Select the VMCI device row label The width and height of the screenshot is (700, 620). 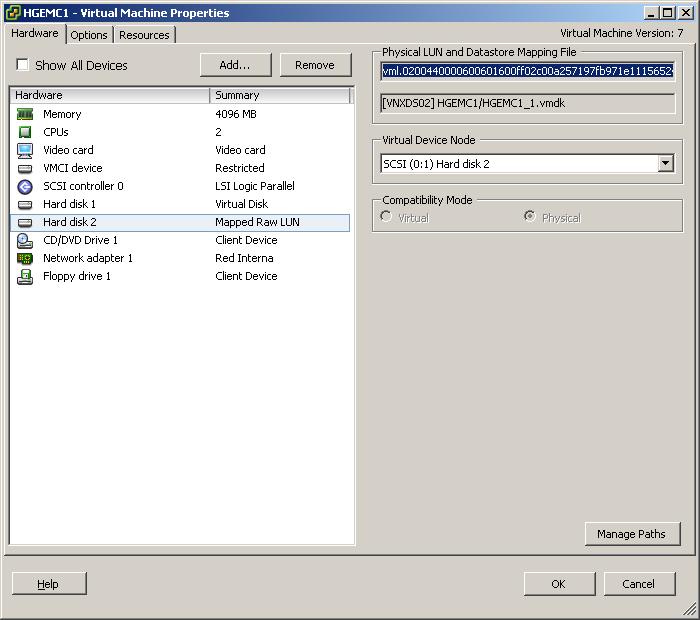click(x=73, y=168)
